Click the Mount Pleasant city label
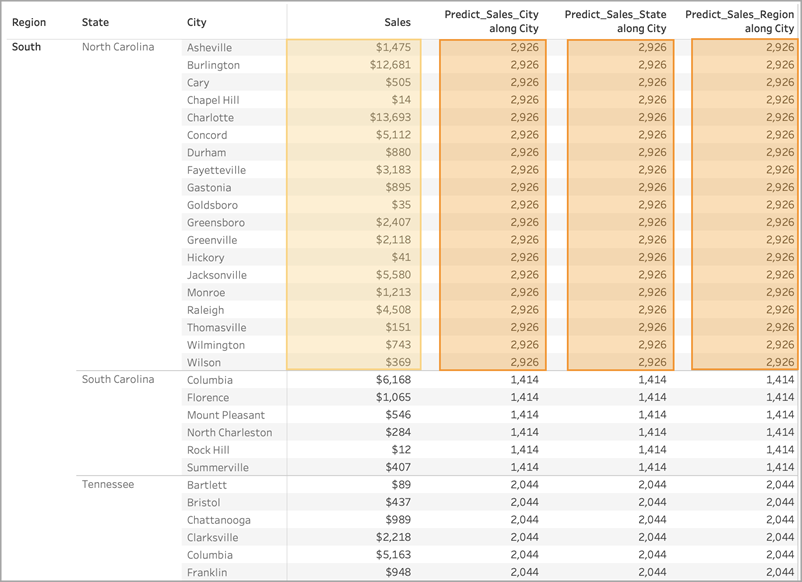The image size is (802, 582). pyautogui.click(x=226, y=415)
